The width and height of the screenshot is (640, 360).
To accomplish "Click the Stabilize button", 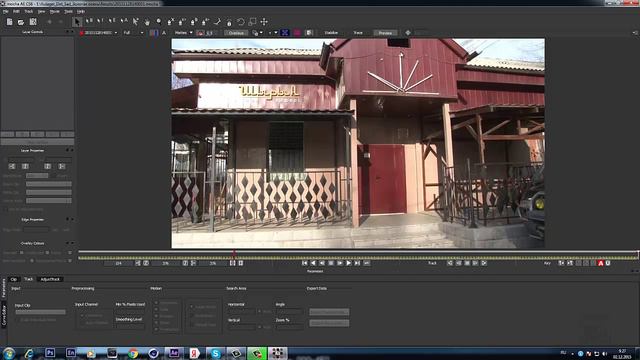I will (x=331, y=33).
